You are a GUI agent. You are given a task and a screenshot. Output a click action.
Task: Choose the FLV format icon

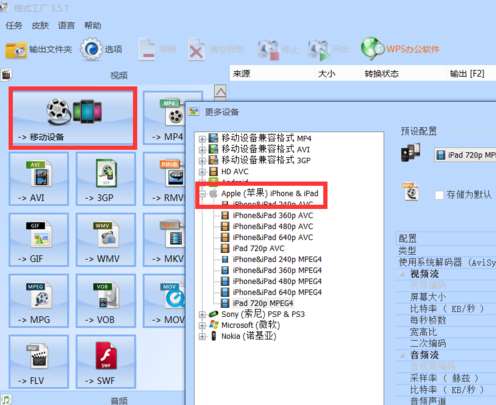[39, 362]
